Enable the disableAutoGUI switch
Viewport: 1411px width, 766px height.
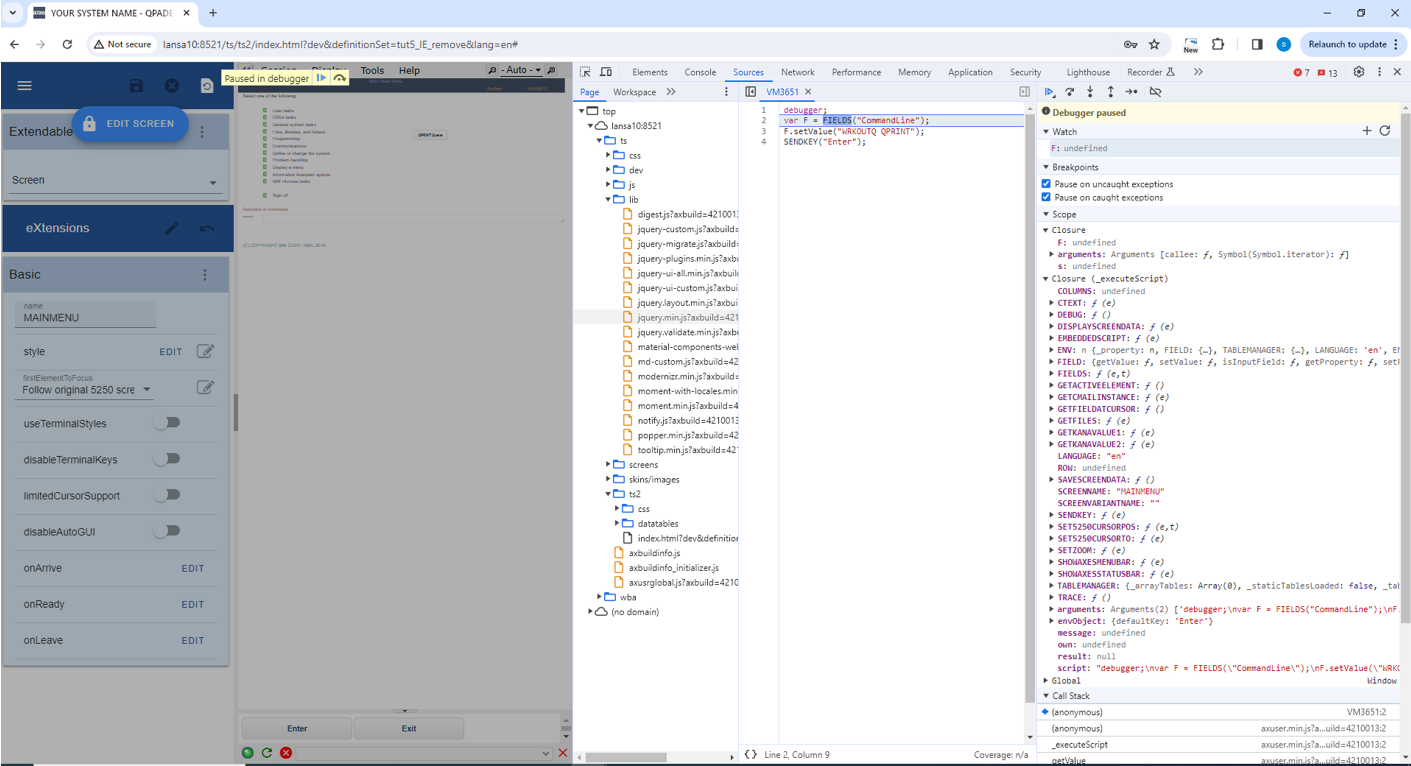pyautogui.click(x=167, y=531)
